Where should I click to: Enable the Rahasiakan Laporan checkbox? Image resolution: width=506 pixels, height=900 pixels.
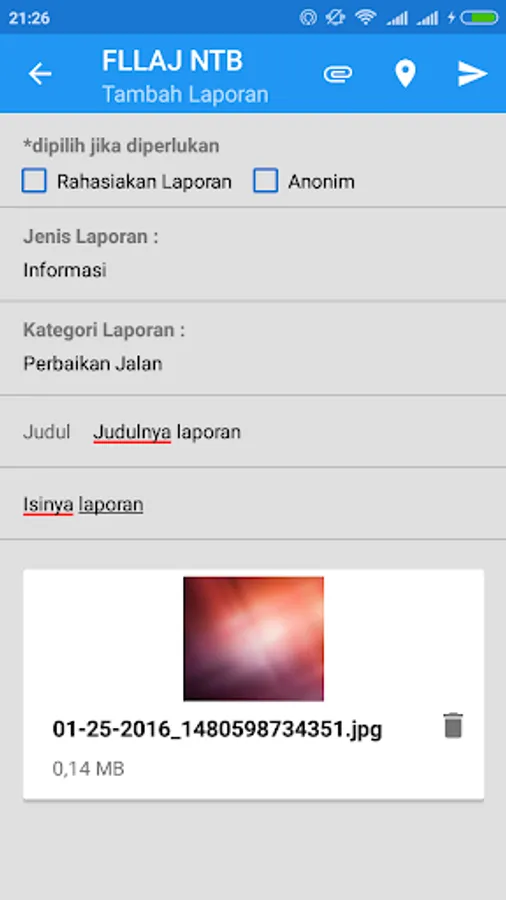34,181
